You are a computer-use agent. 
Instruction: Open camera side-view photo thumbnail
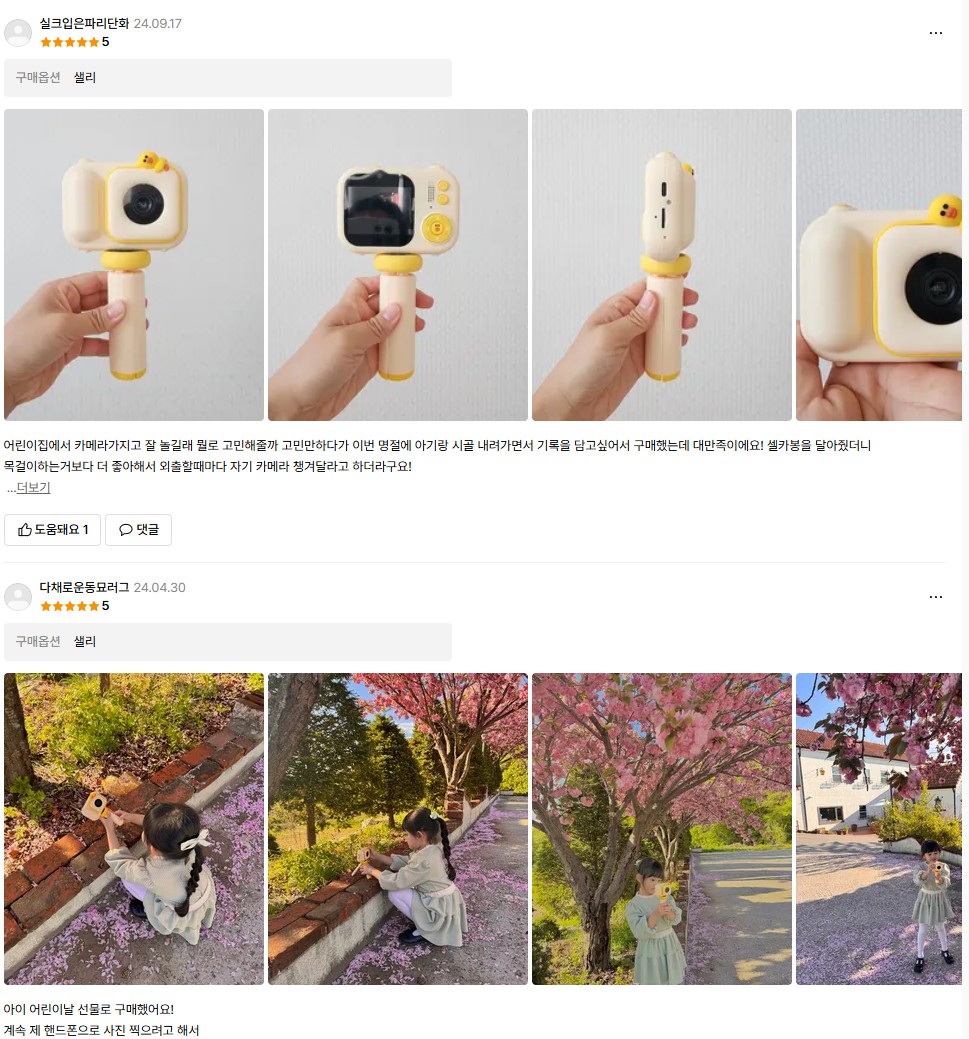pos(661,265)
